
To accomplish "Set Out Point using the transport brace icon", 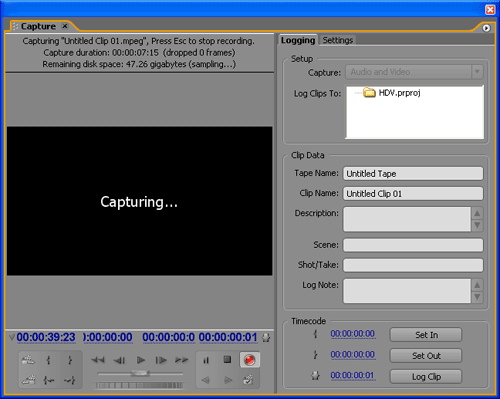I will (70, 360).
